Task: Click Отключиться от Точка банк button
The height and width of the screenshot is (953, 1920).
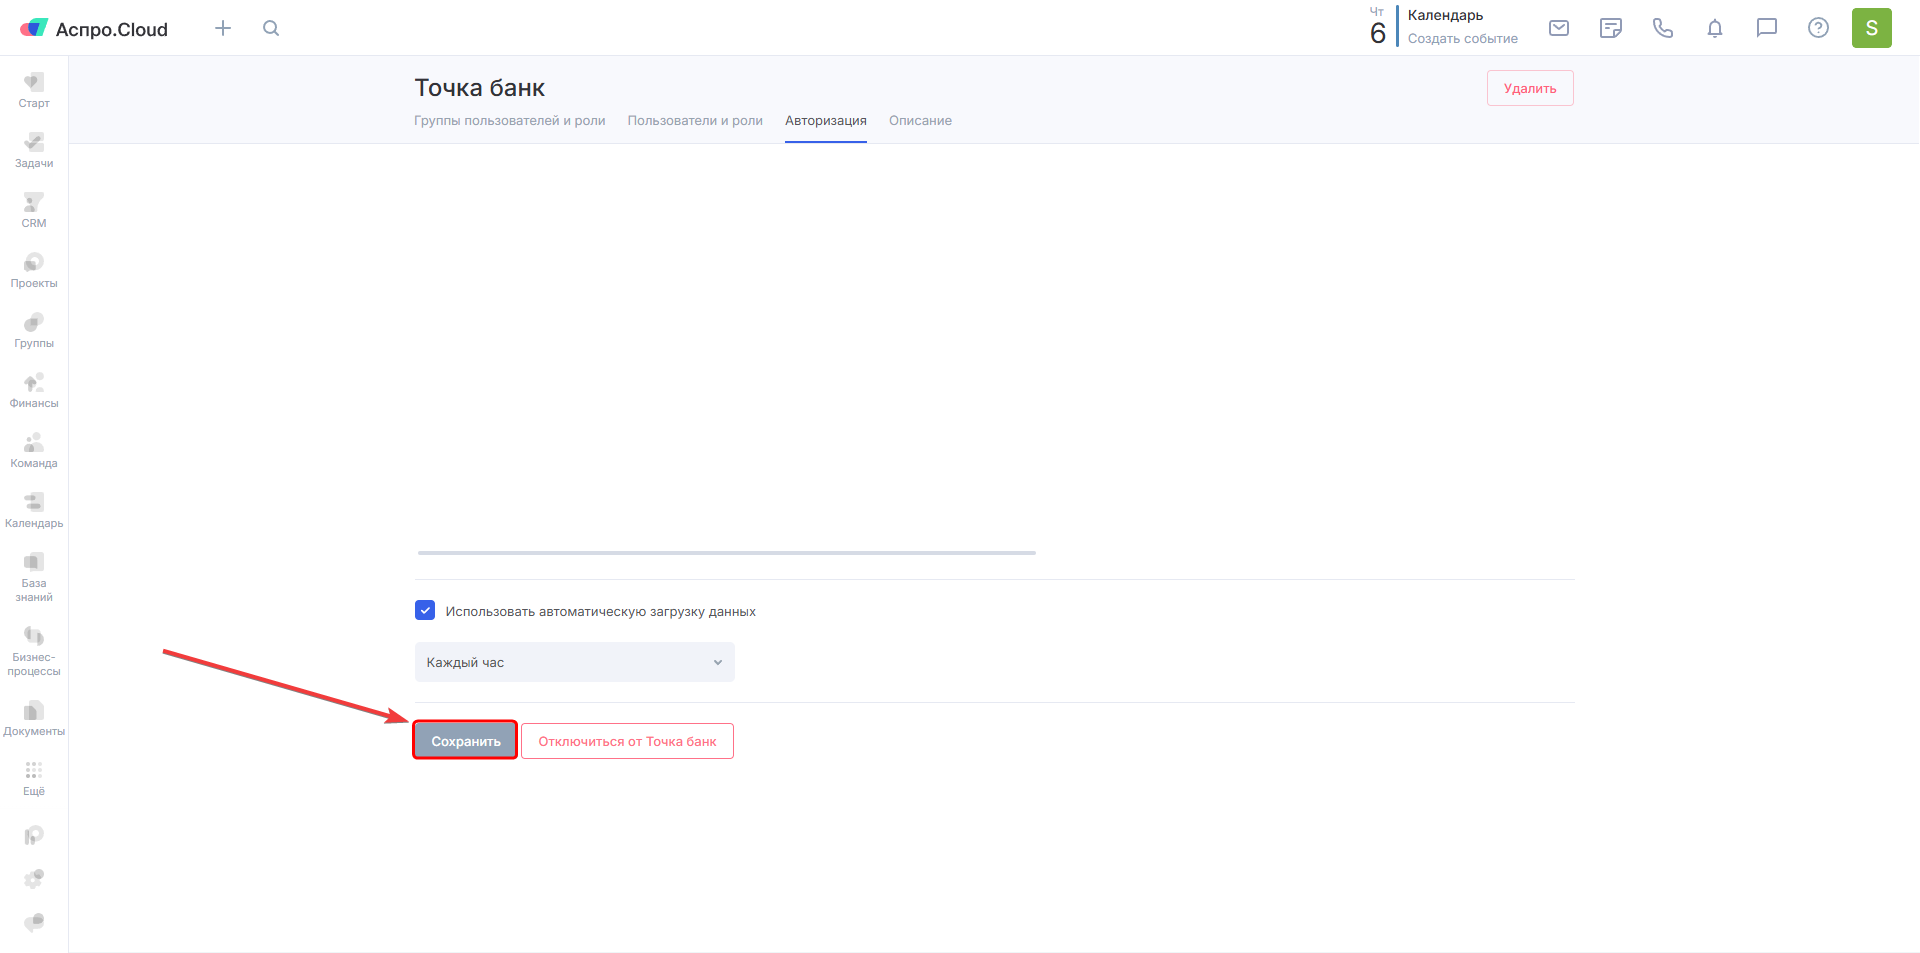Action: (x=627, y=741)
